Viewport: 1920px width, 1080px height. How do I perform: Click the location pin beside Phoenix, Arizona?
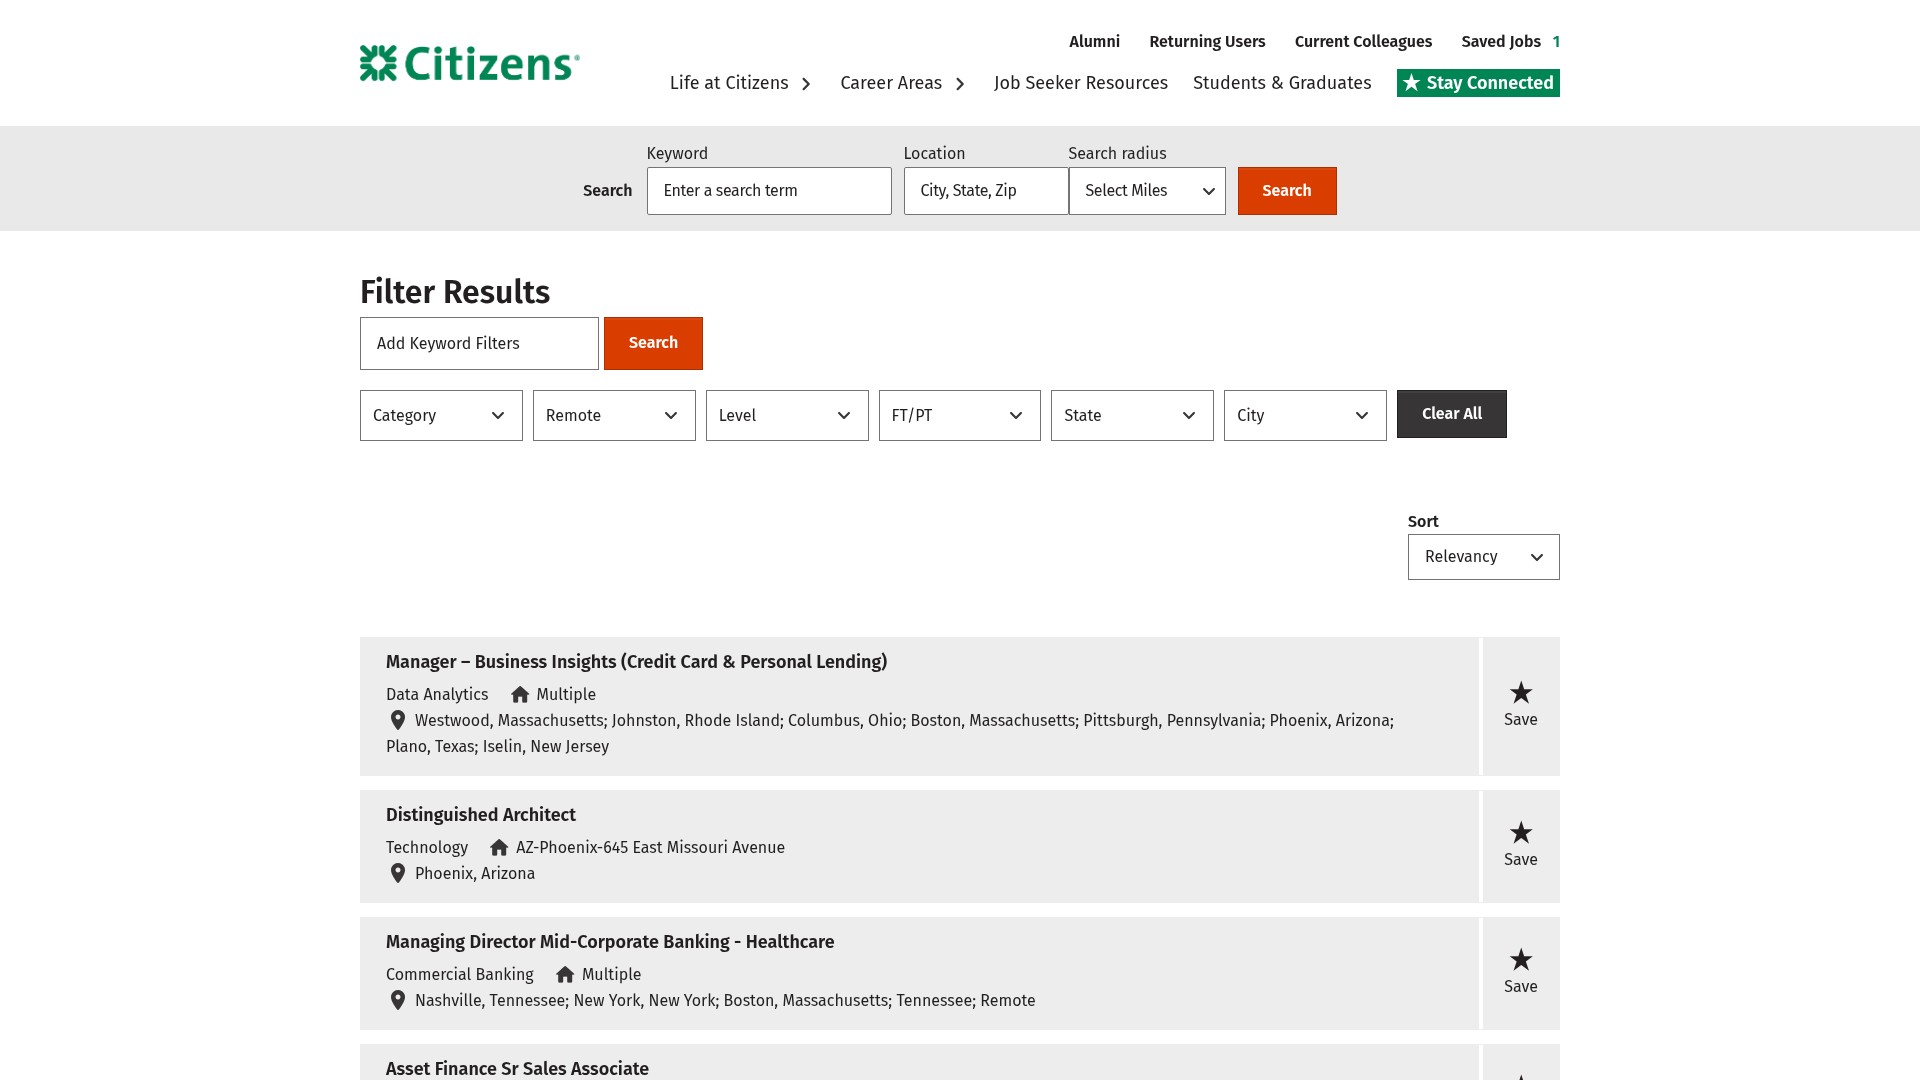tap(398, 874)
